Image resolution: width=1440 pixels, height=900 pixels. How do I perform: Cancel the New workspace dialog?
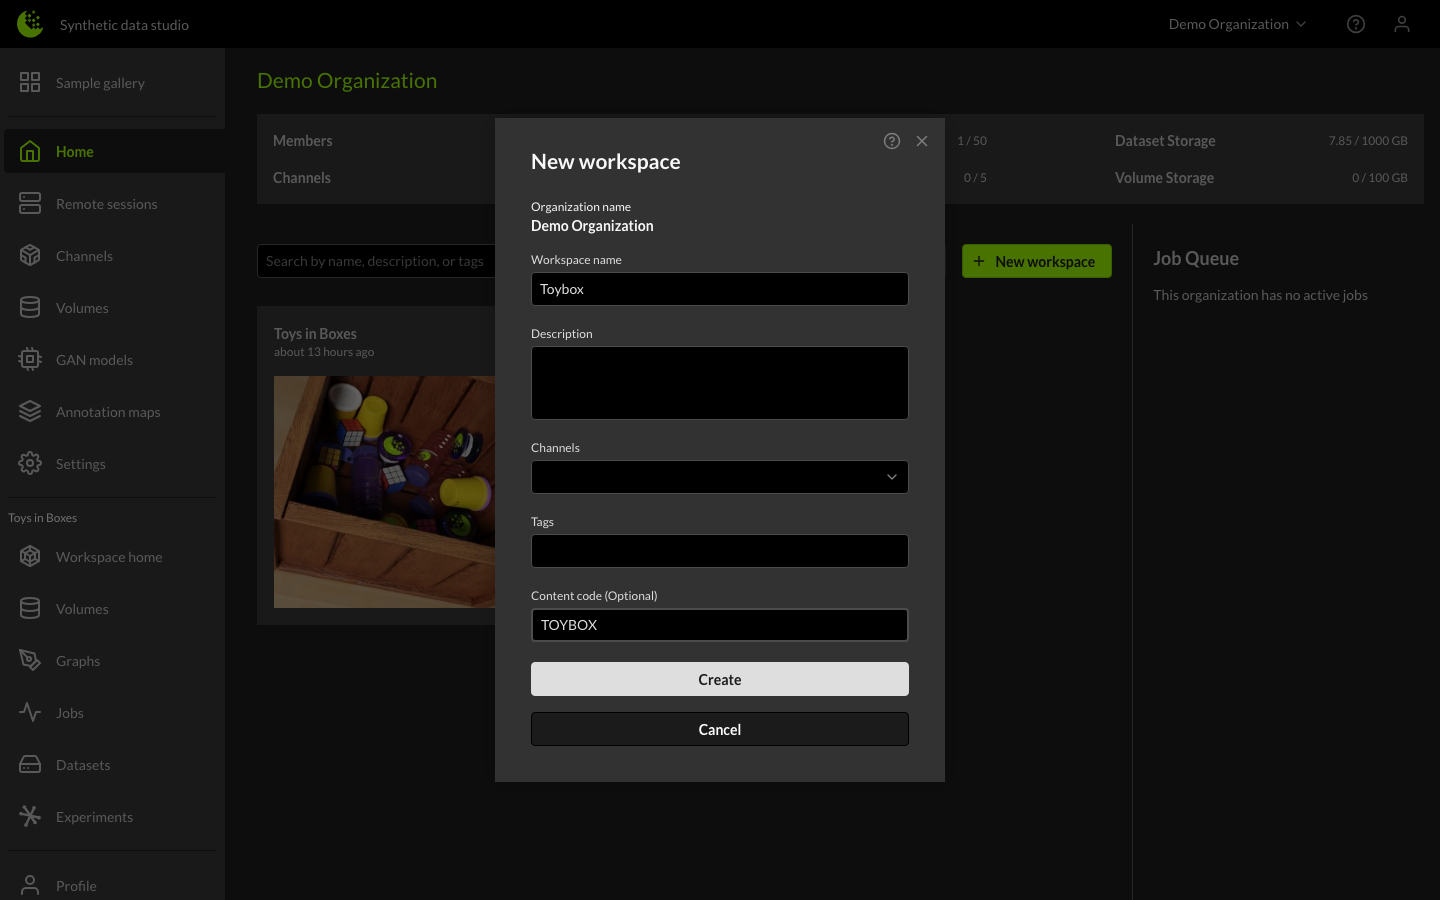coord(720,729)
